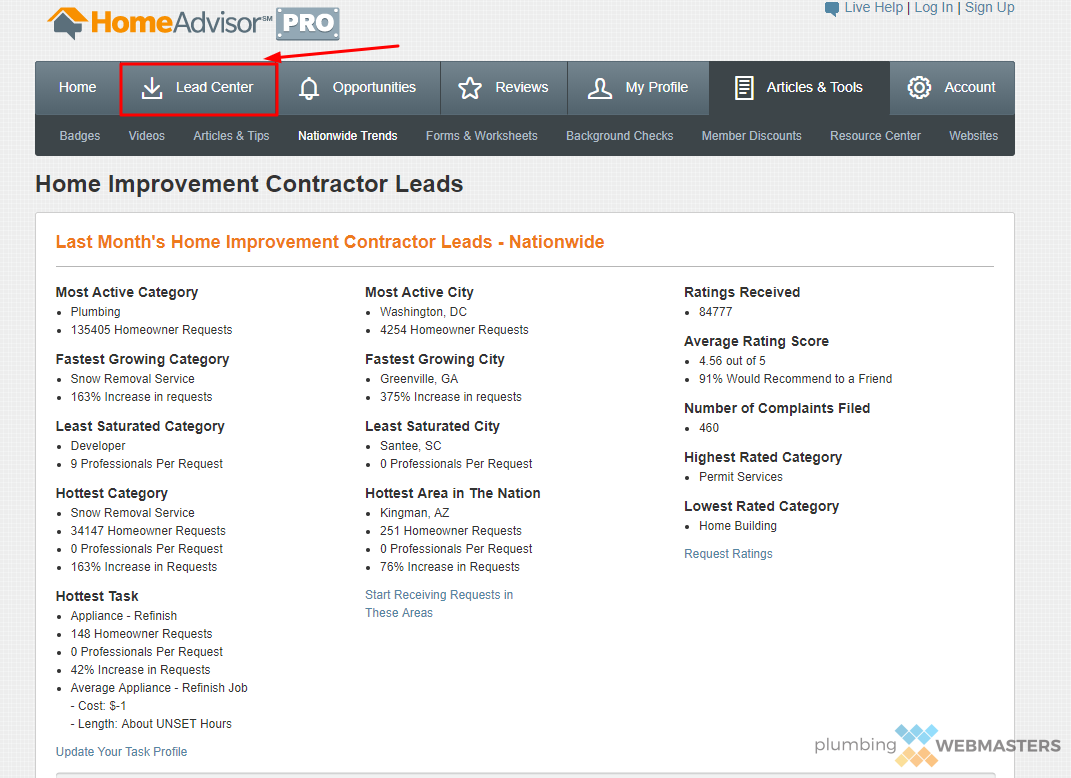The image size is (1071, 778).
Task: Click 375% Increase in requests text
Action: tap(451, 396)
